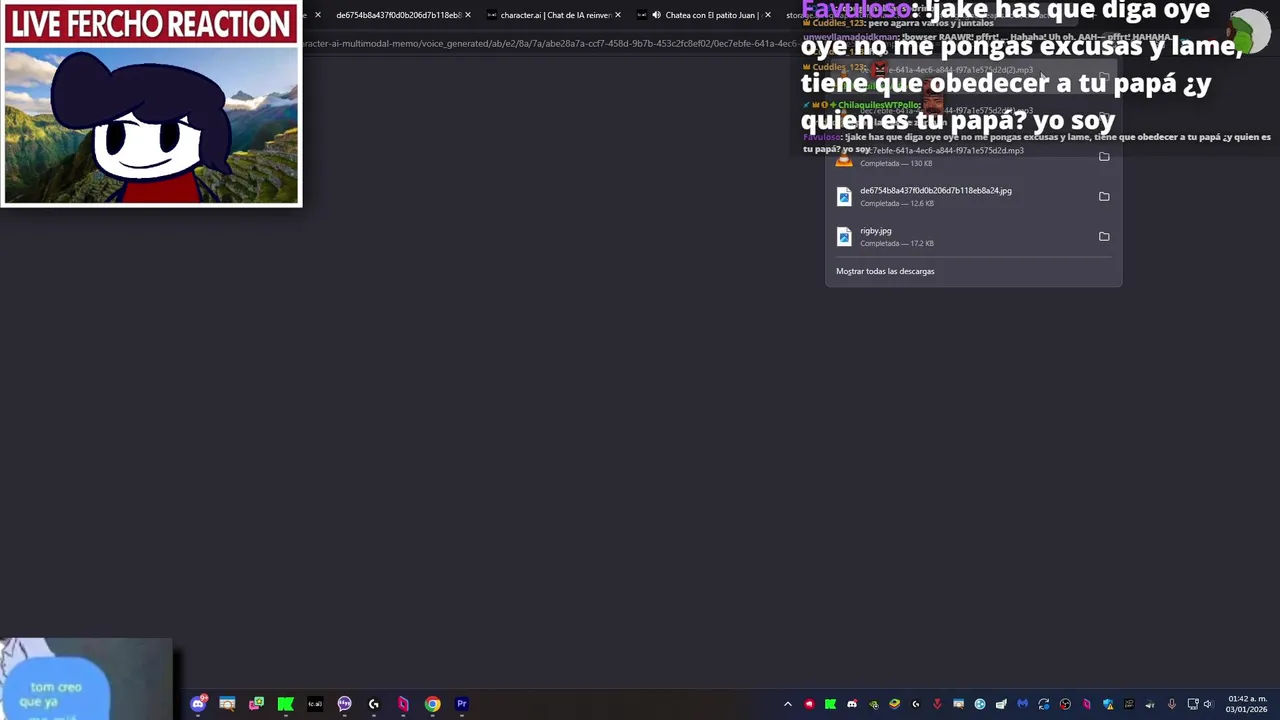Open the volume control in system tray
The image size is (1280, 720).
1207,704
